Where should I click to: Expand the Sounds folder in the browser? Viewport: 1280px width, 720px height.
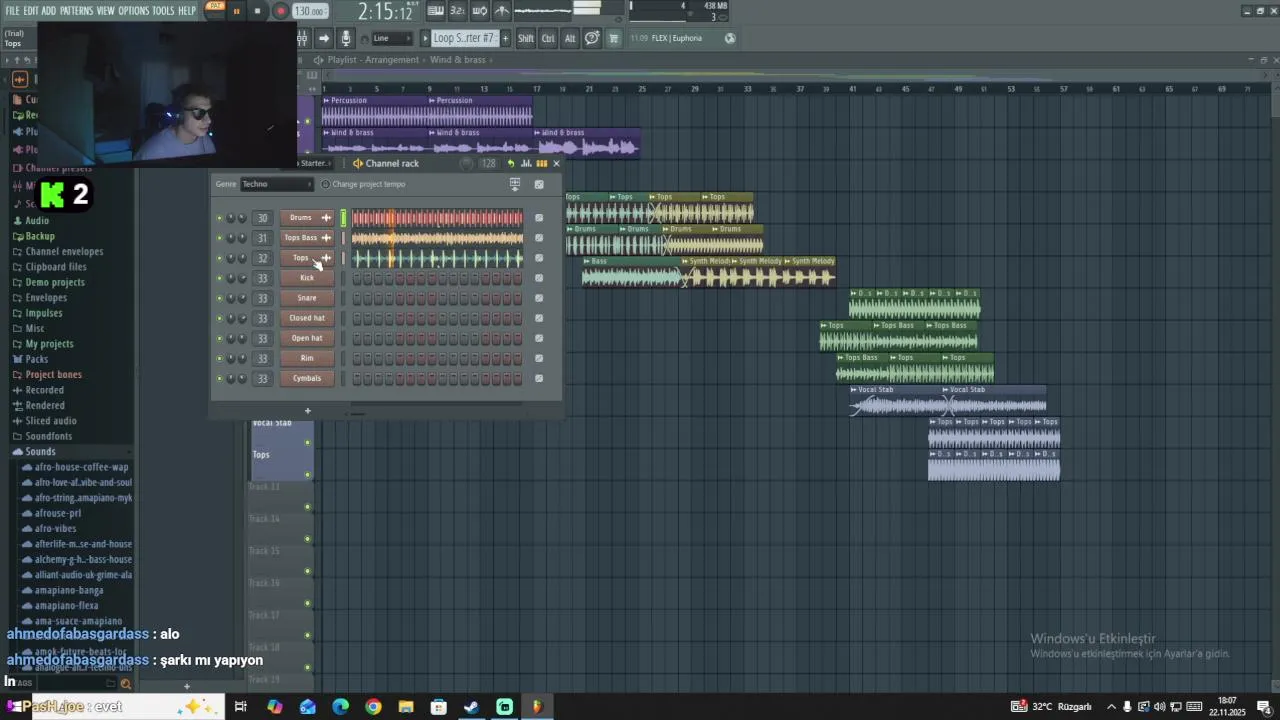40,452
